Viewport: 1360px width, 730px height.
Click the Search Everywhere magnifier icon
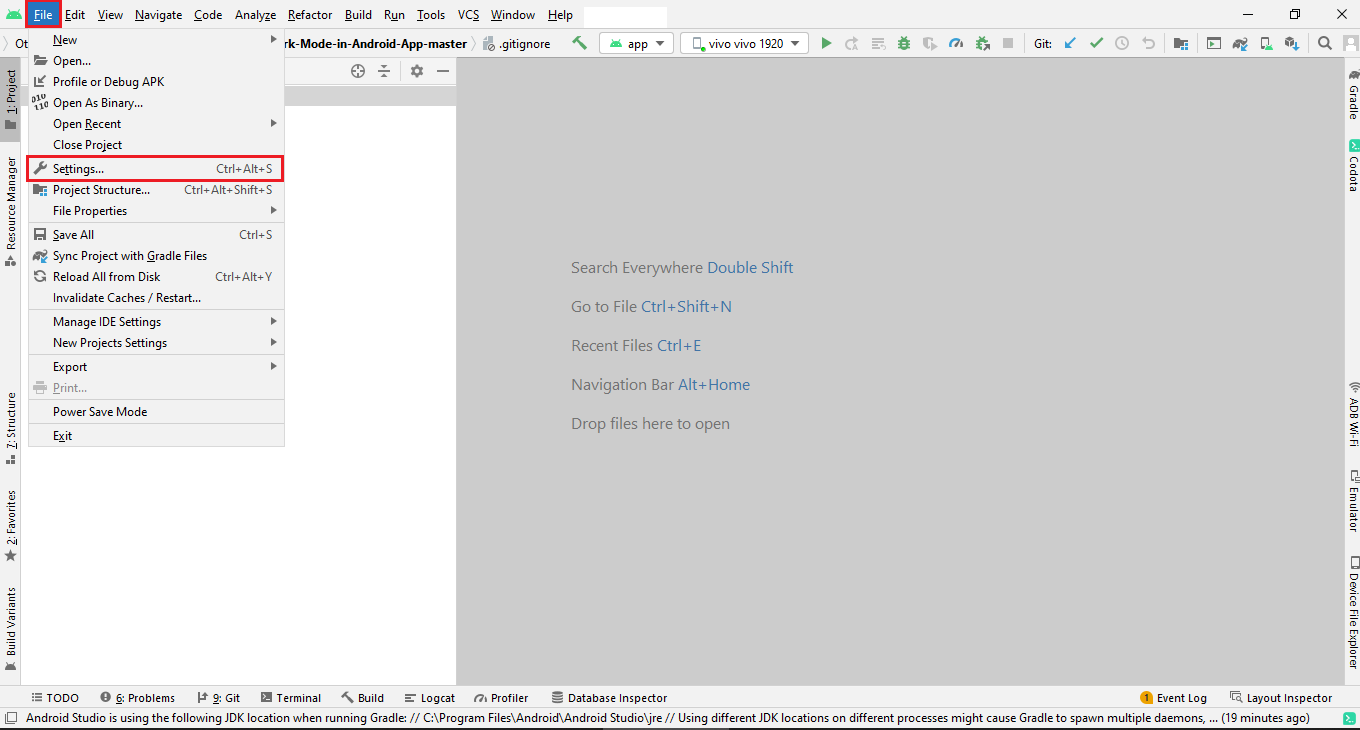(1325, 44)
